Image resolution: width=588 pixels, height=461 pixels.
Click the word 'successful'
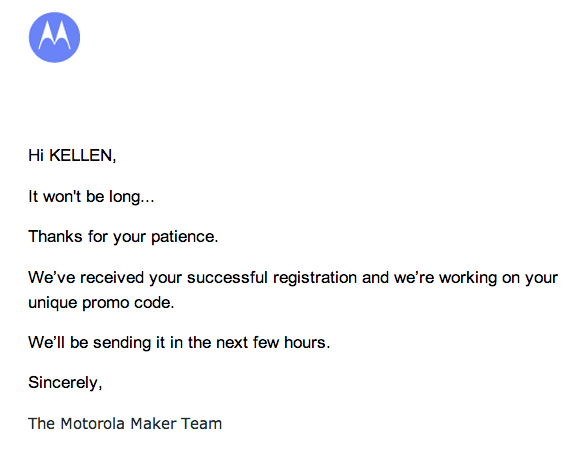pos(227,278)
